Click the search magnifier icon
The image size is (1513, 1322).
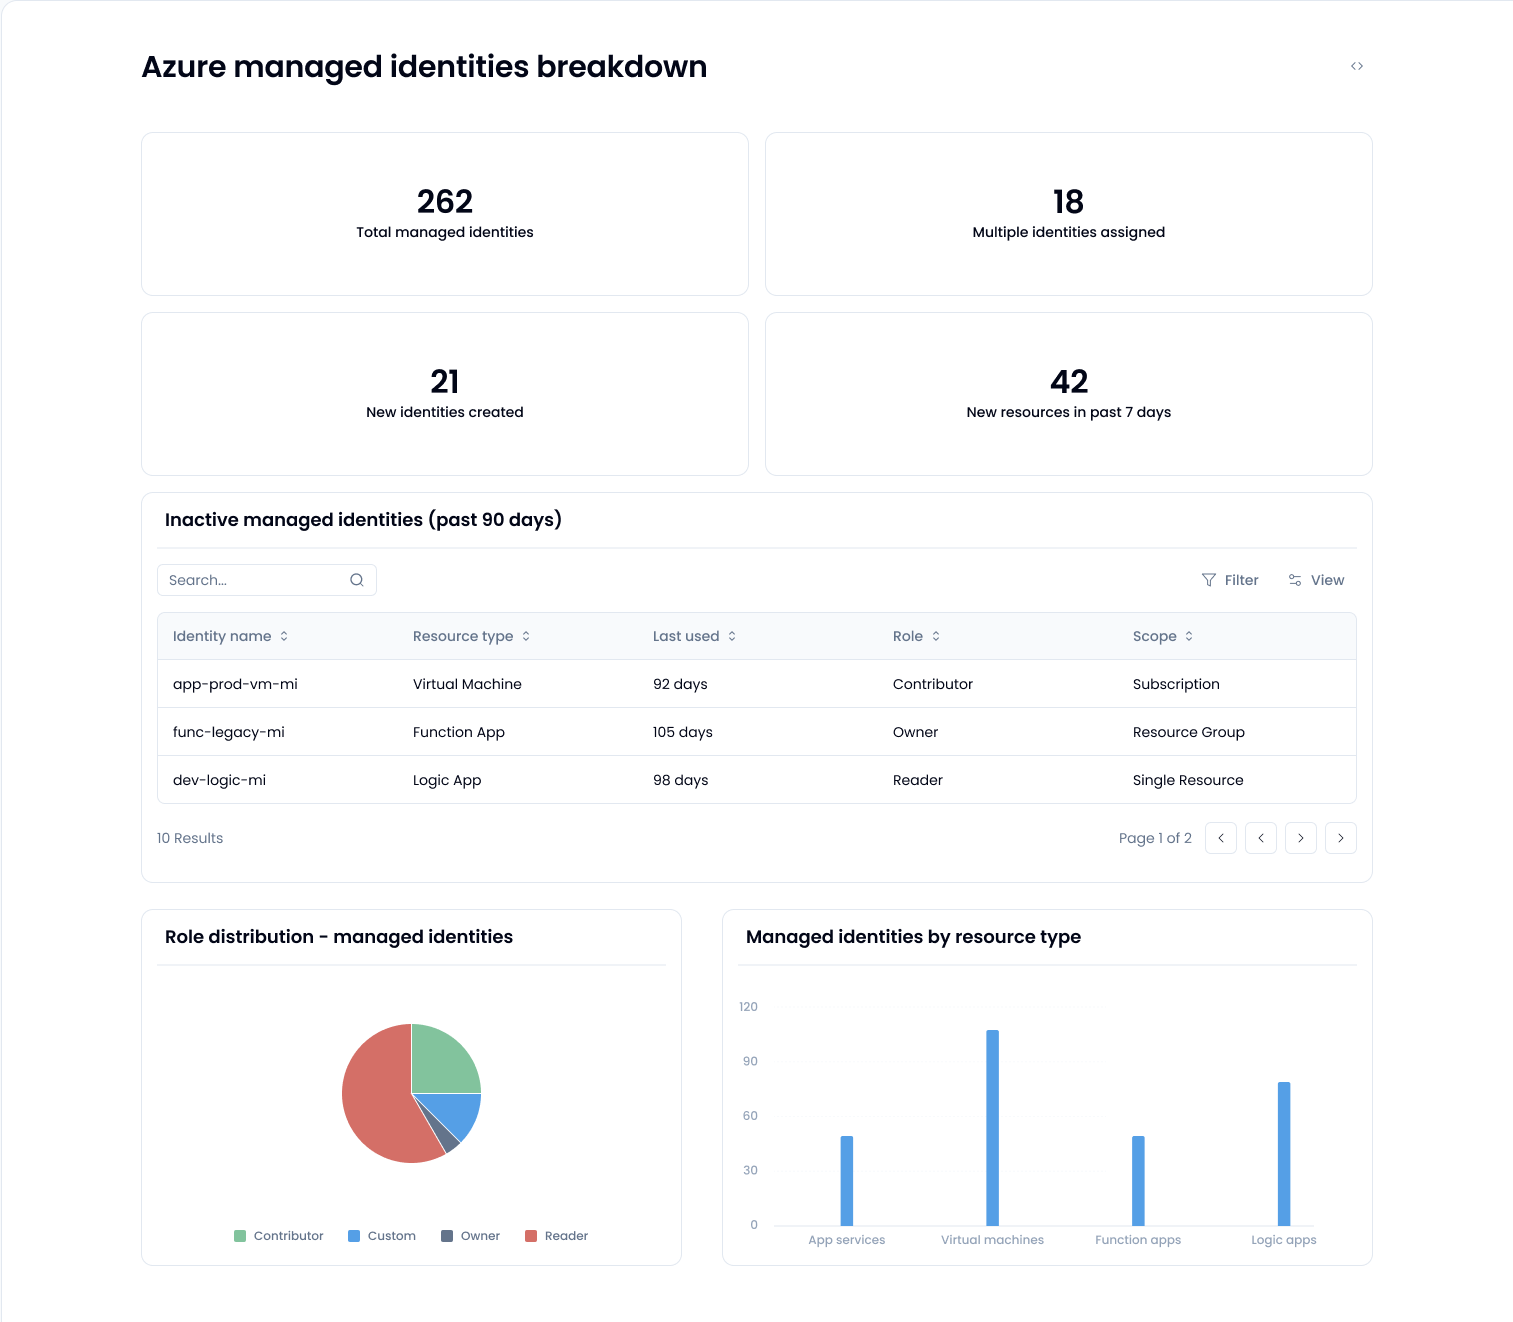pos(357,580)
